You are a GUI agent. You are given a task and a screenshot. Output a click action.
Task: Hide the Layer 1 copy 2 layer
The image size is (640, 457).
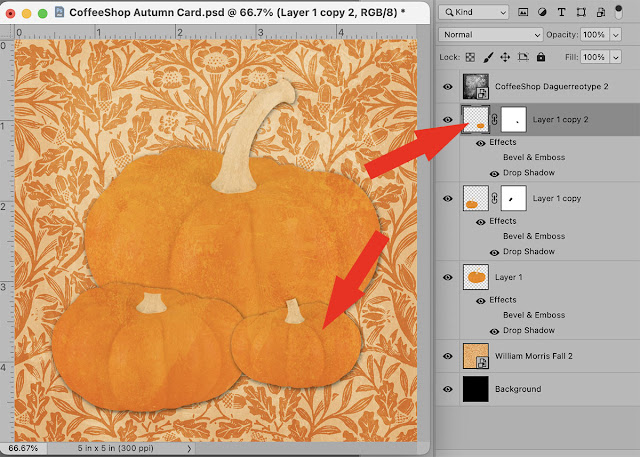[448, 120]
